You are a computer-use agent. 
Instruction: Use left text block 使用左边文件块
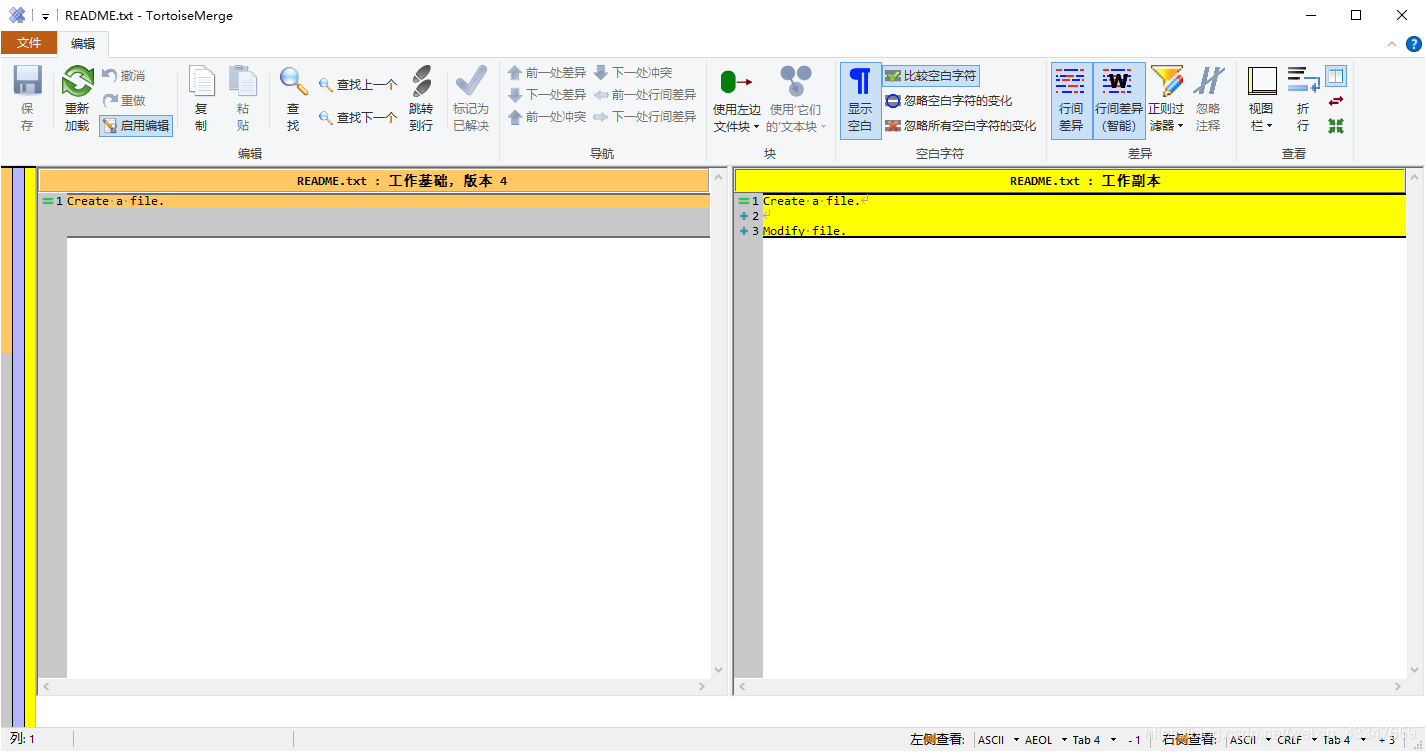(737, 98)
